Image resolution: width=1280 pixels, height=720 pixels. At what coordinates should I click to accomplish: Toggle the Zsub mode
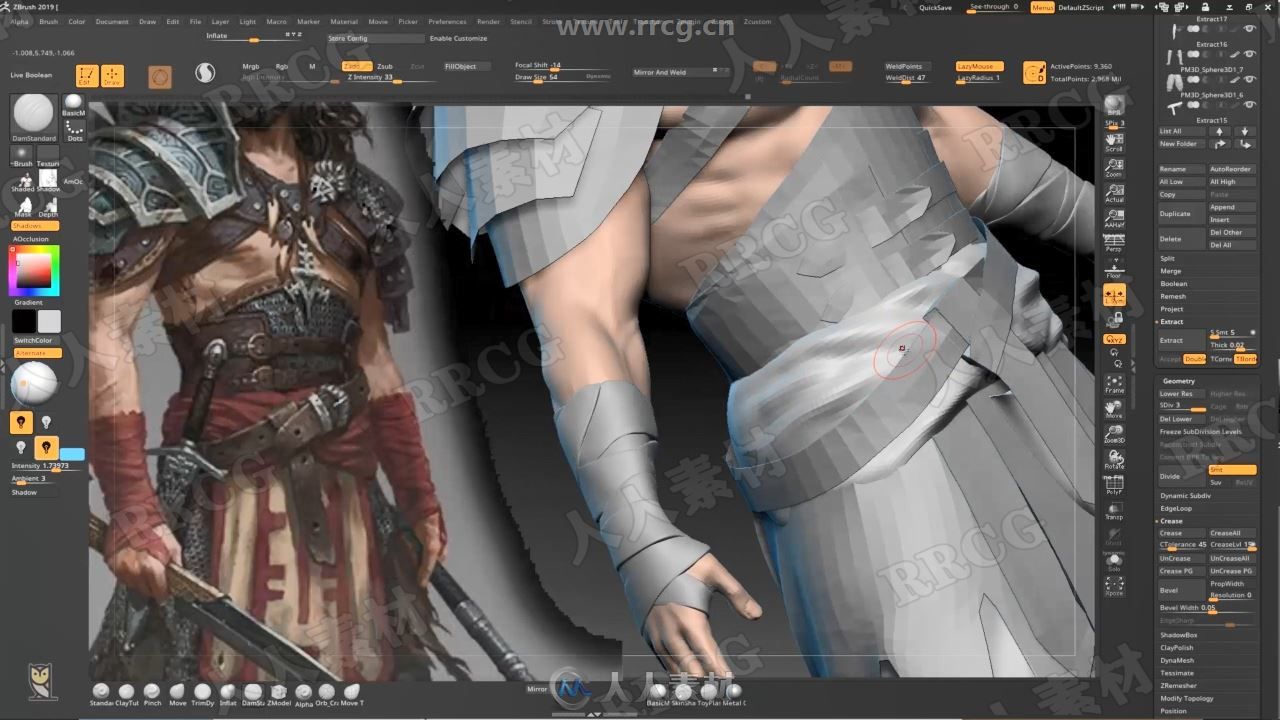point(385,66)
